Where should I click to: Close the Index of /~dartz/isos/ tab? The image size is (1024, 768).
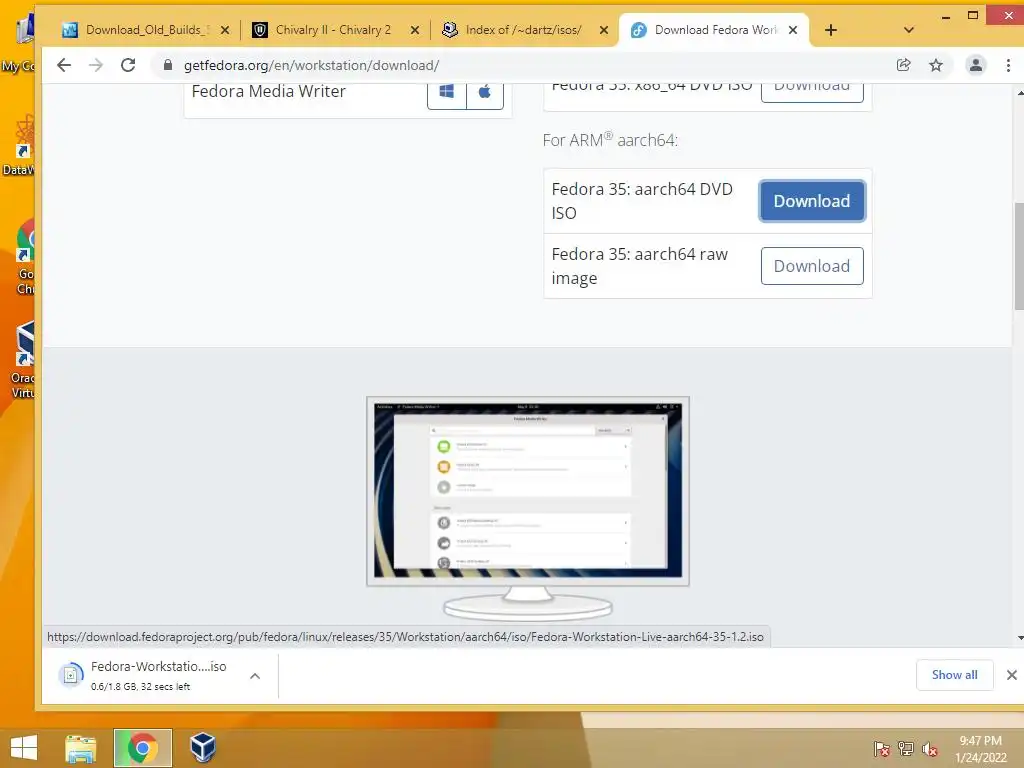(x=604, y=30)
